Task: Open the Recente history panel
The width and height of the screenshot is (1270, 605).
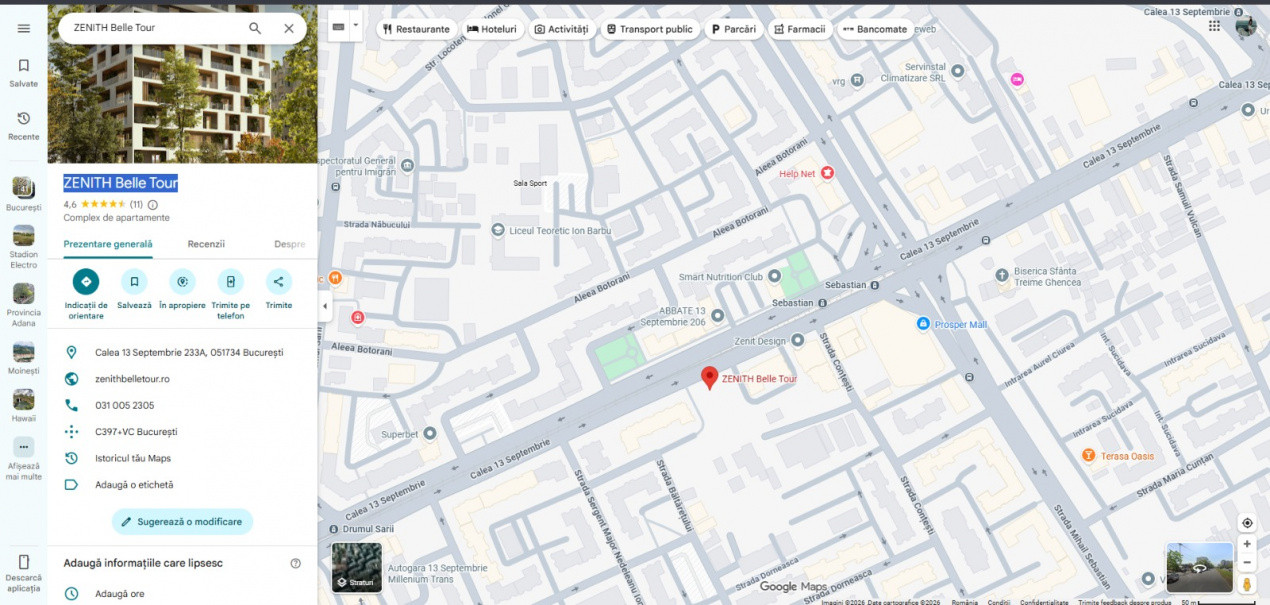Action: 23,125
